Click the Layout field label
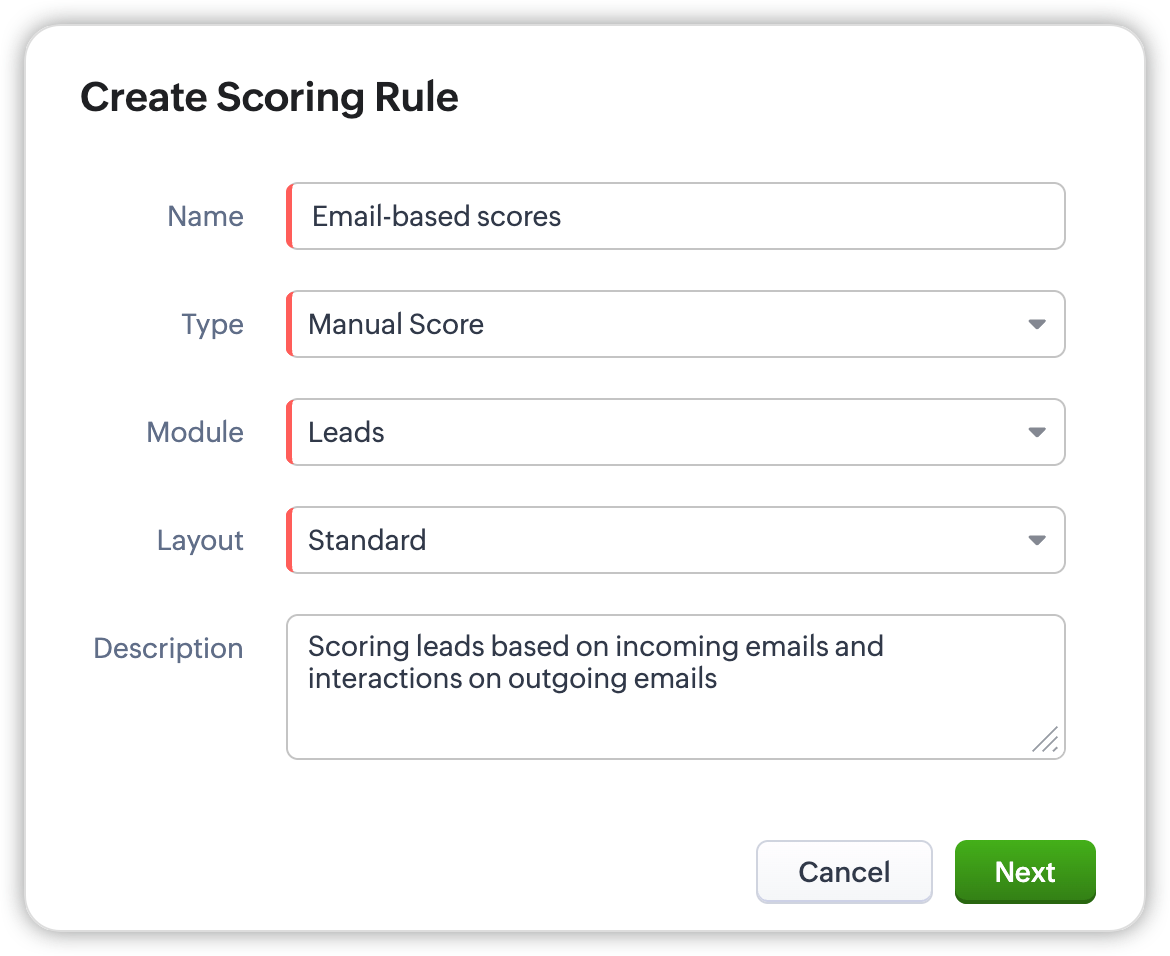The height and width of the screenshot is (956, 1170). tap(200, 540)
